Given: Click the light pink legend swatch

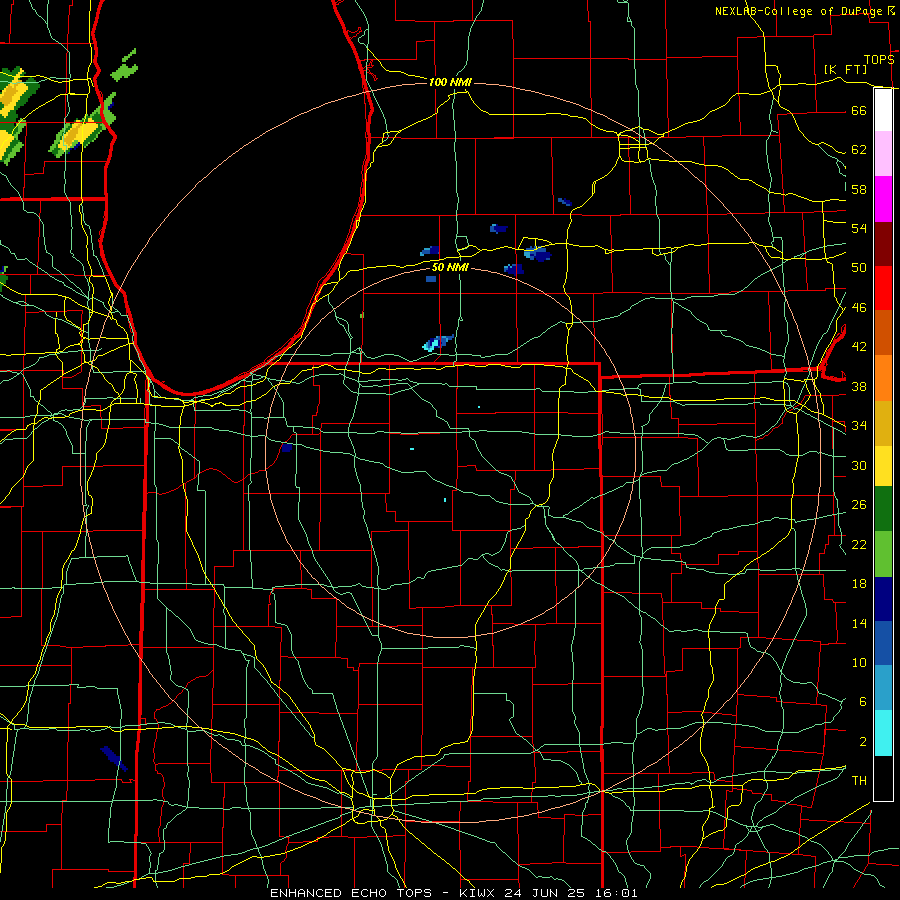Looking at the screenshot, I should pos(883,154).
